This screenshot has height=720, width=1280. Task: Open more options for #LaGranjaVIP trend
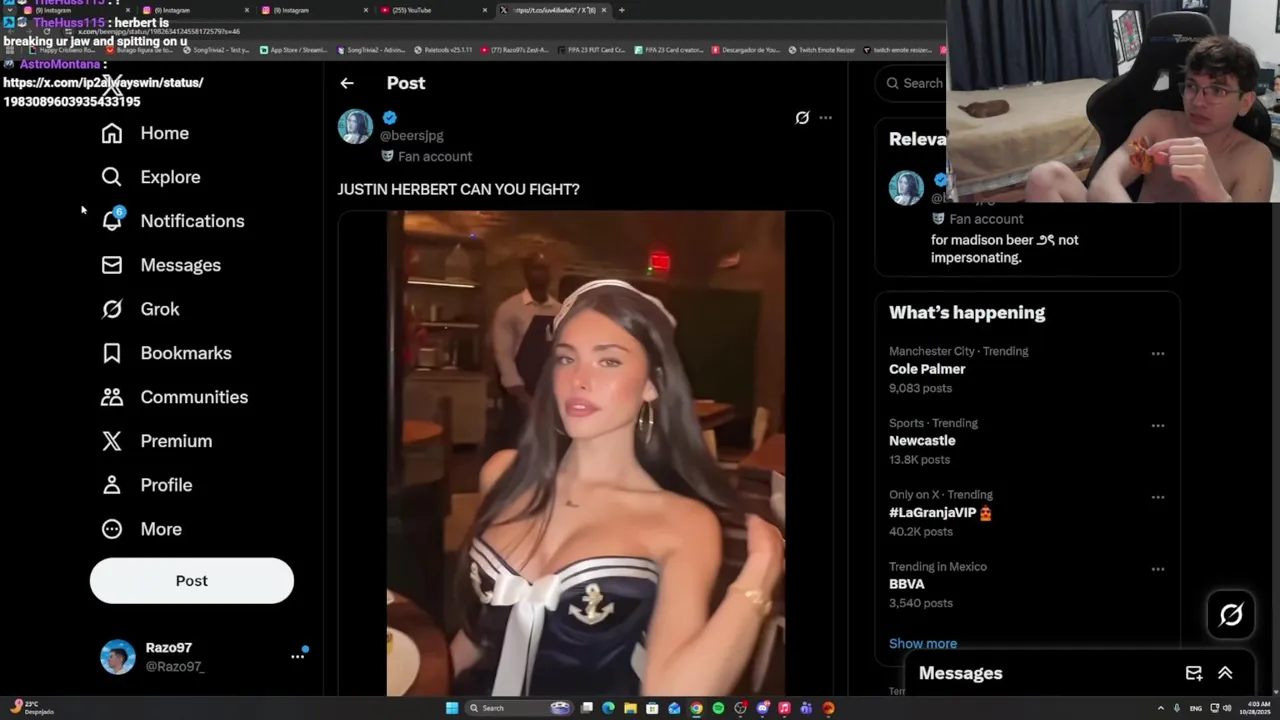coord(1158,497)
